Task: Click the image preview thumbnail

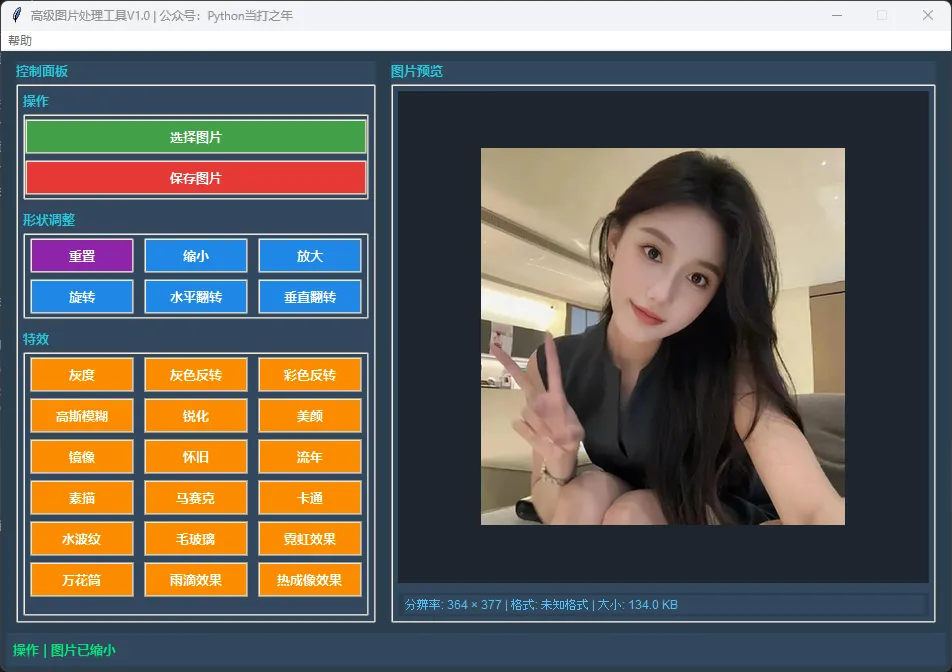Action: pos(662,335)
